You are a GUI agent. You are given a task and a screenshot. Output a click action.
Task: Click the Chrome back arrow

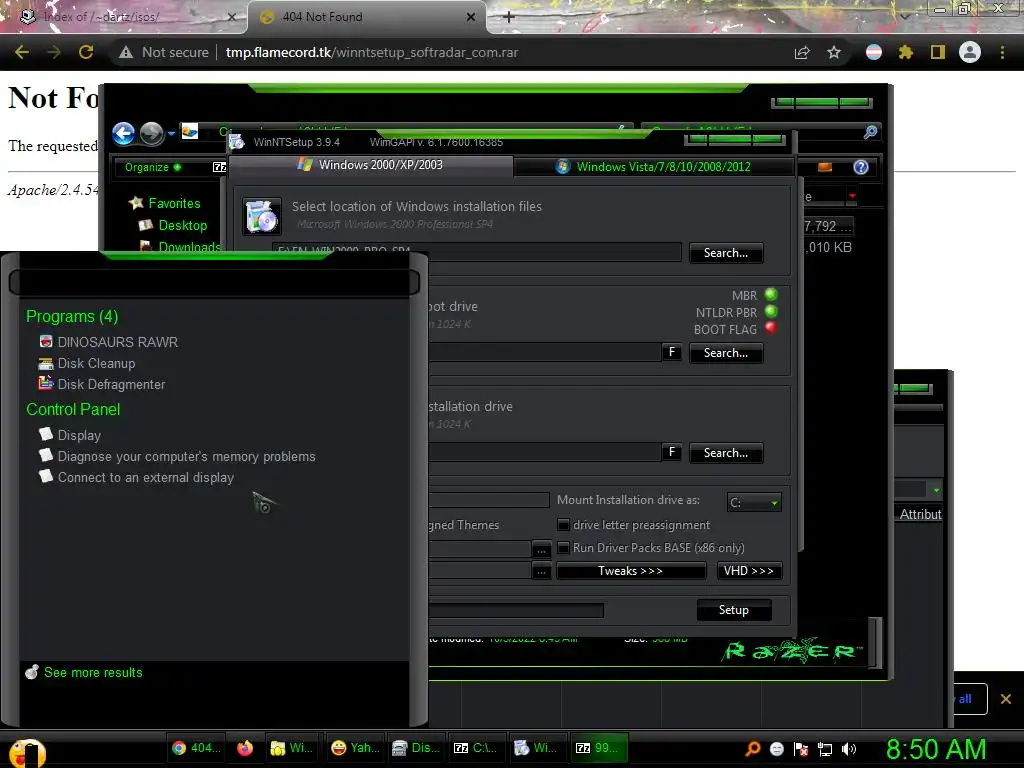[22, 53]
